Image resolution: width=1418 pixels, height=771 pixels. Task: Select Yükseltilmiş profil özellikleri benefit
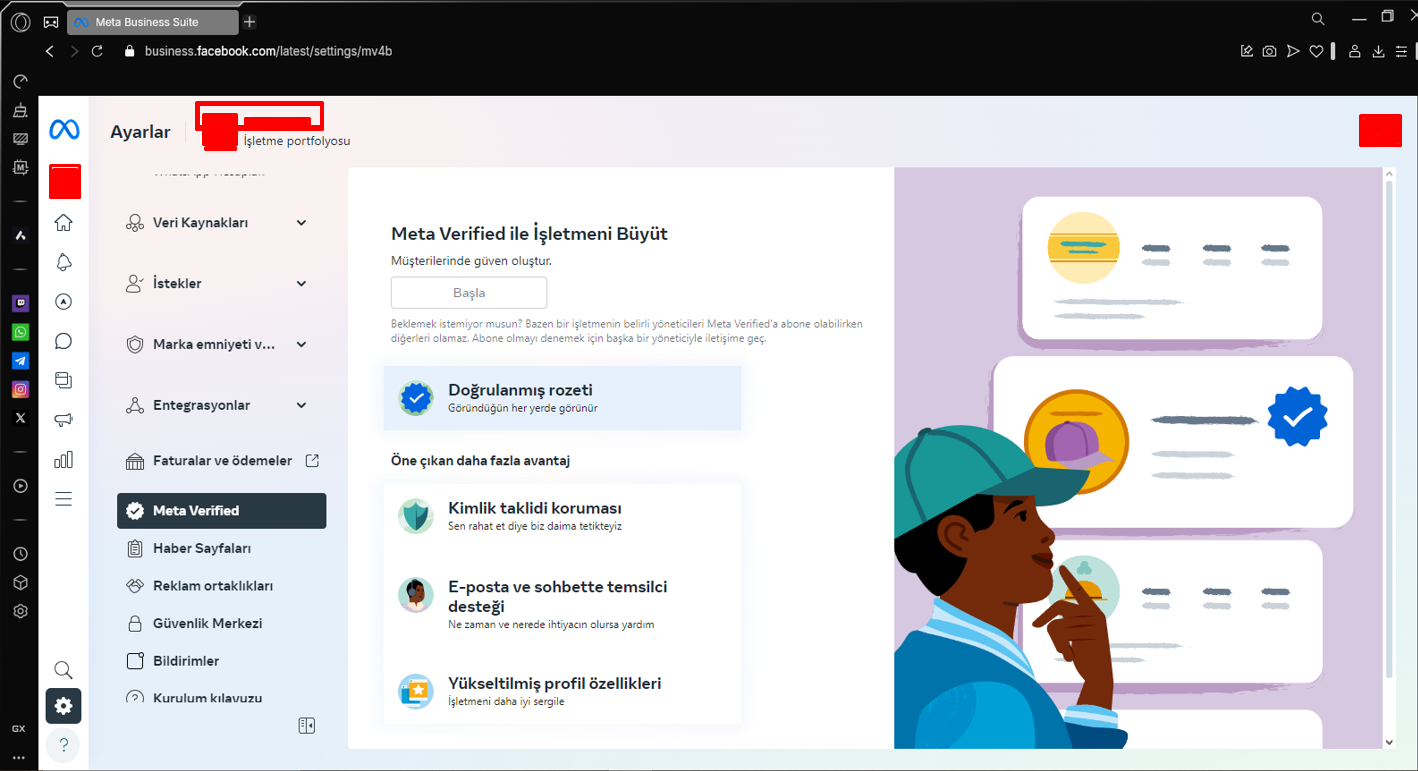[562, 692]
